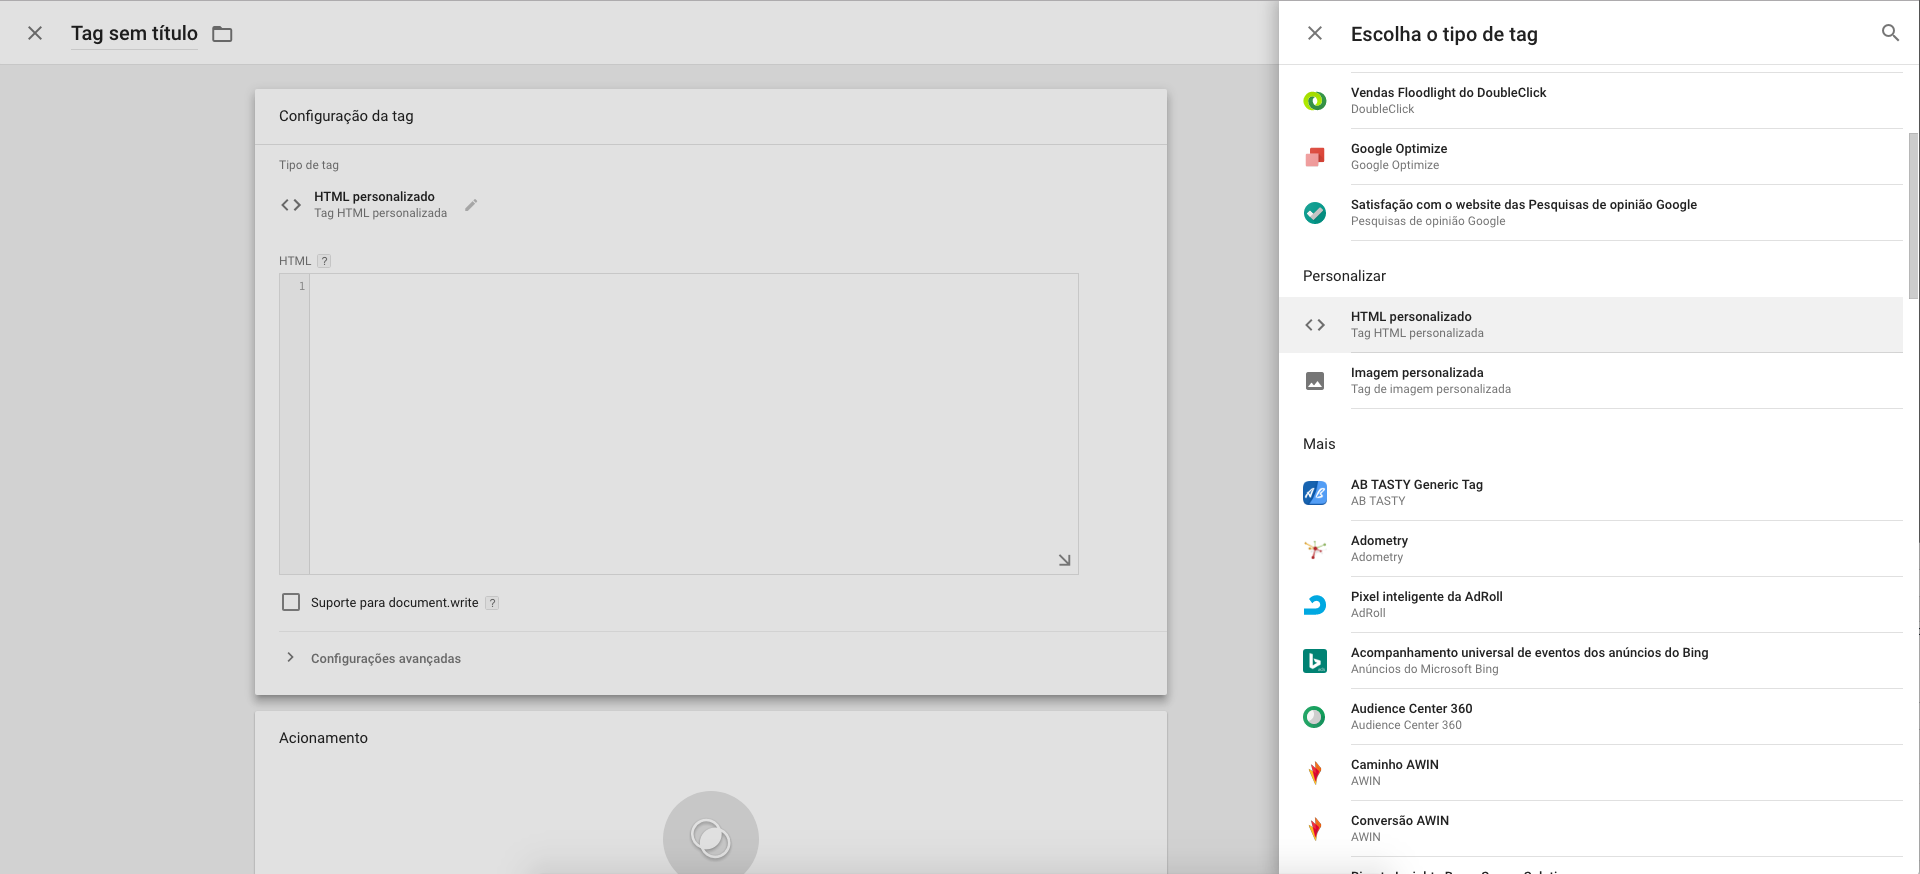Click the 'Acionamento' card heading
Viewport: 1920px width, 874px height.
323,738
